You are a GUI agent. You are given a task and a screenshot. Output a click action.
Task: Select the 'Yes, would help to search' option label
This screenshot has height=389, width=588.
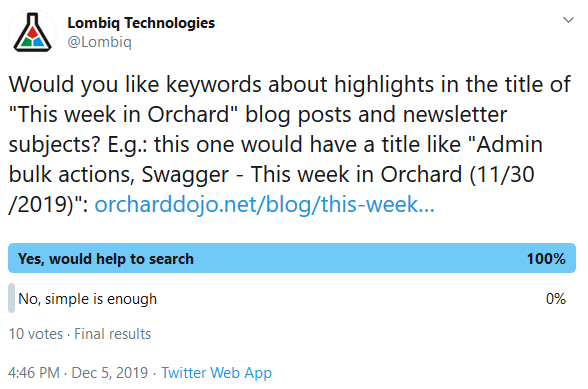(x=106, y=259)
